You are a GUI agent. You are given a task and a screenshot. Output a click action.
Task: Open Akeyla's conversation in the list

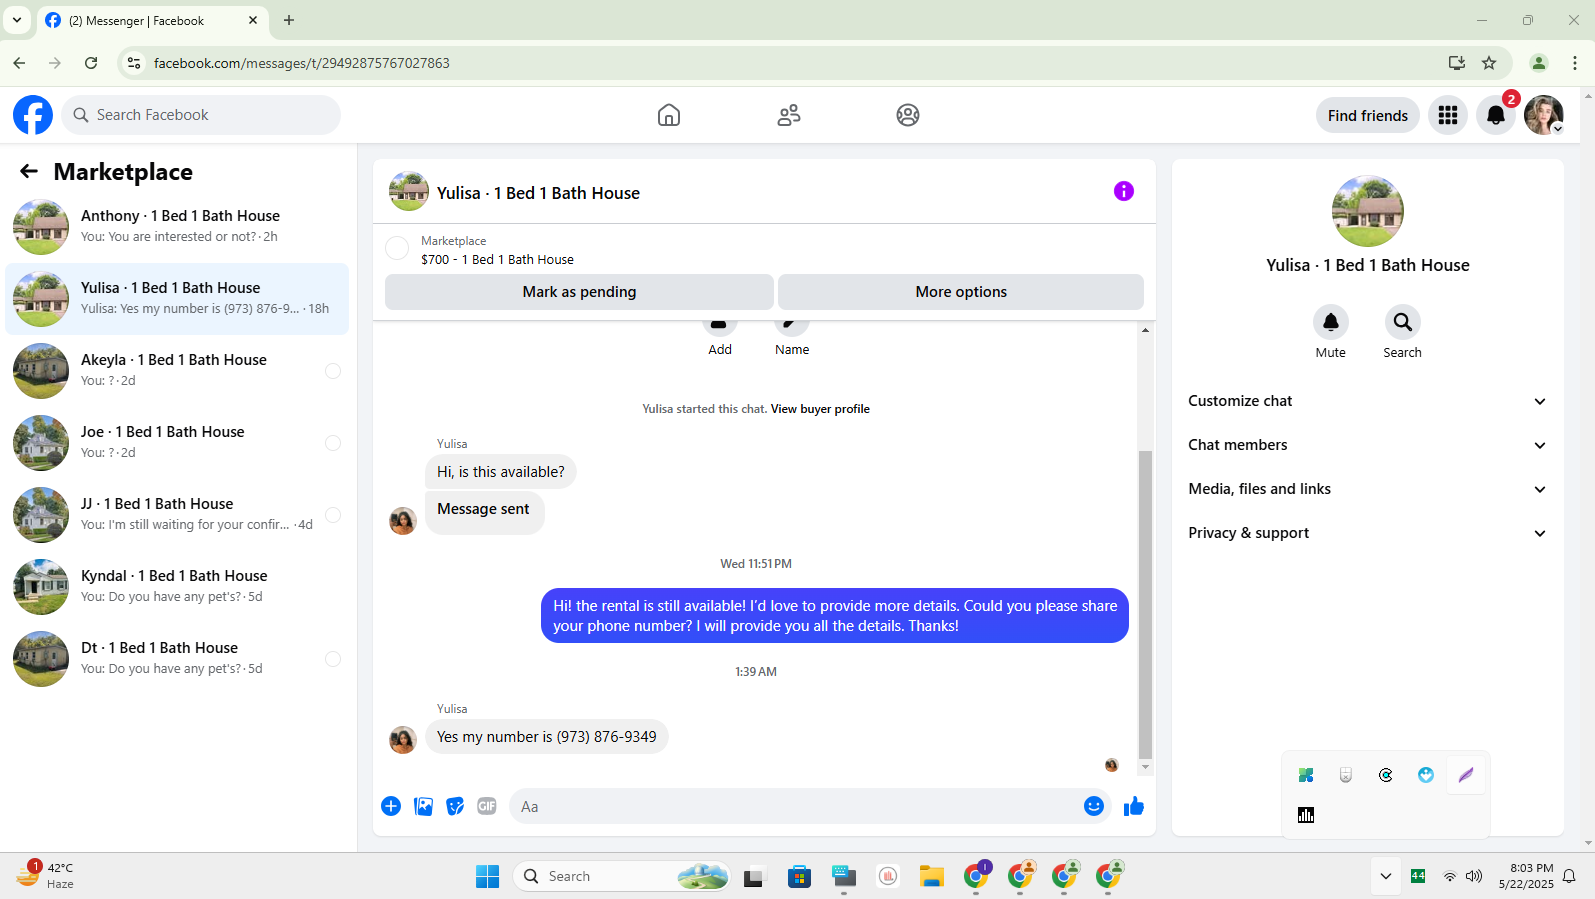177,371
